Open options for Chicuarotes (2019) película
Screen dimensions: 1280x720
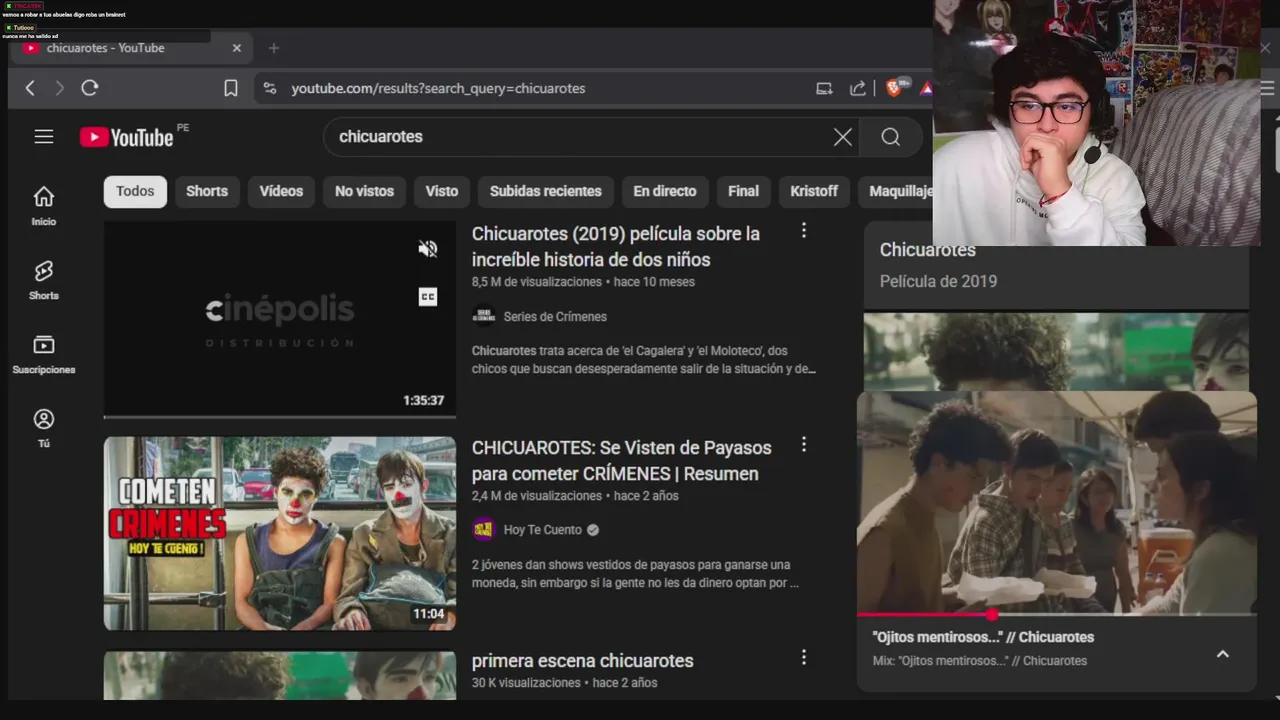point(803,231)
